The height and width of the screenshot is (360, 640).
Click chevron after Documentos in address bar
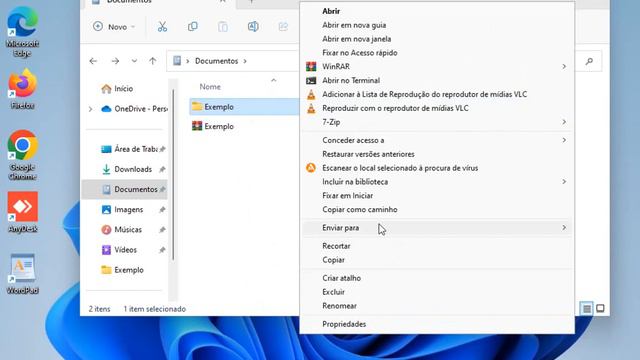(245, 61)
